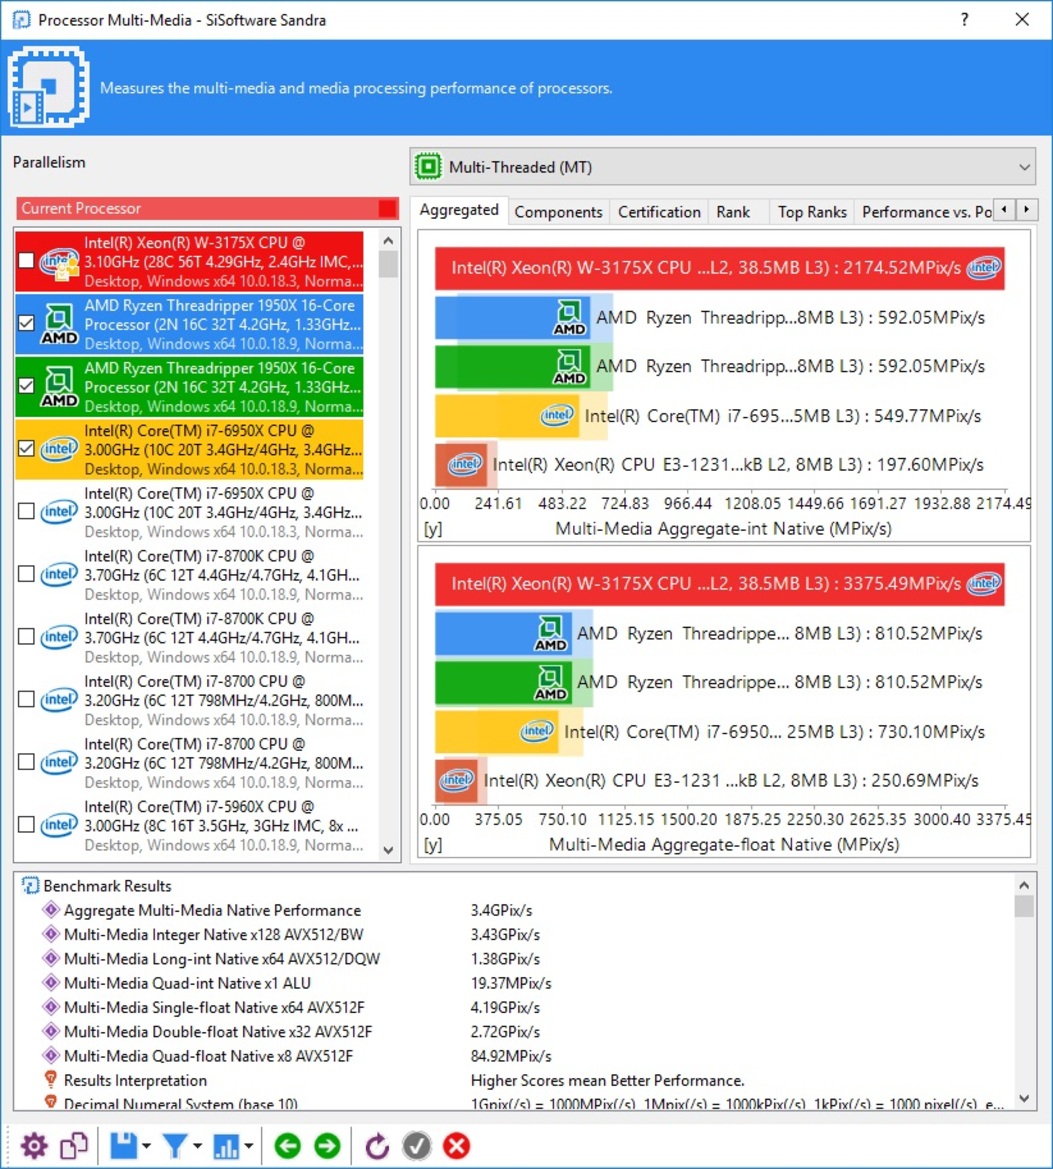Click the 84.92MPix/s value
This screenshot has width=1053, height=1169.
click(x=511, y=1056)
